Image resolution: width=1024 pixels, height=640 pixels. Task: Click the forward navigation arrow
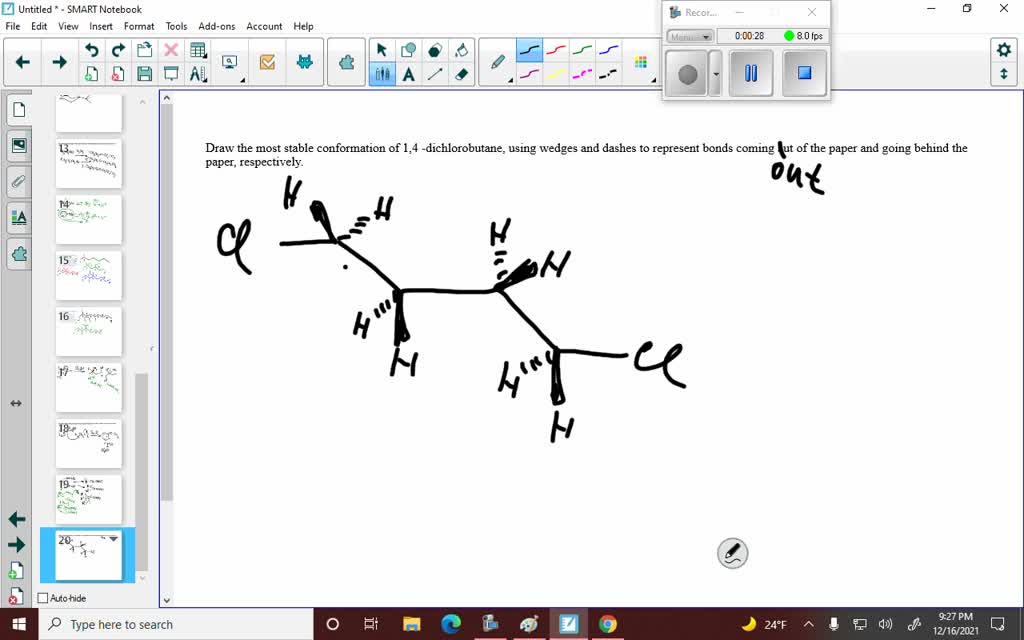(x=60, y=61)
